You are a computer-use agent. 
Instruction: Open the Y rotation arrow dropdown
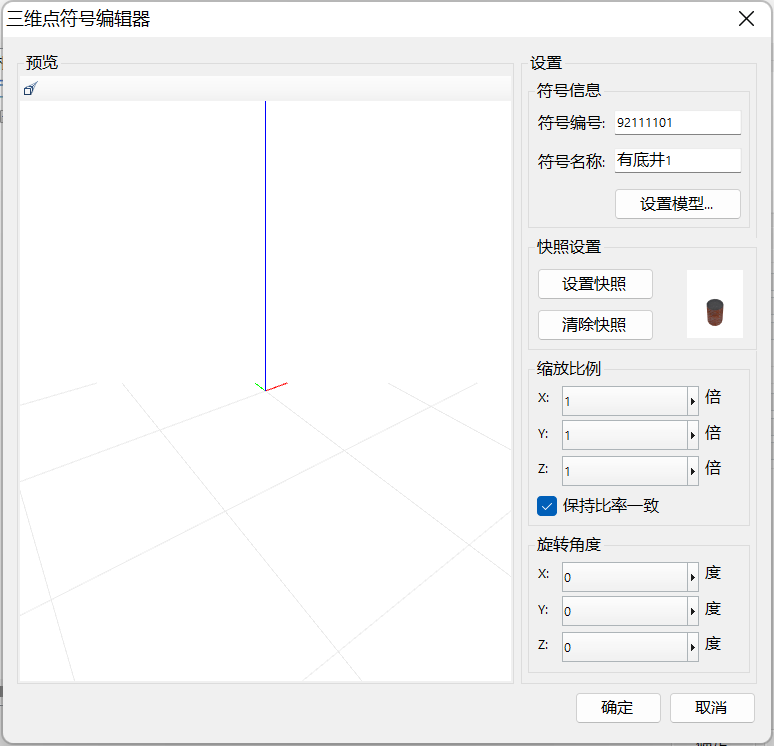(693, 611)
